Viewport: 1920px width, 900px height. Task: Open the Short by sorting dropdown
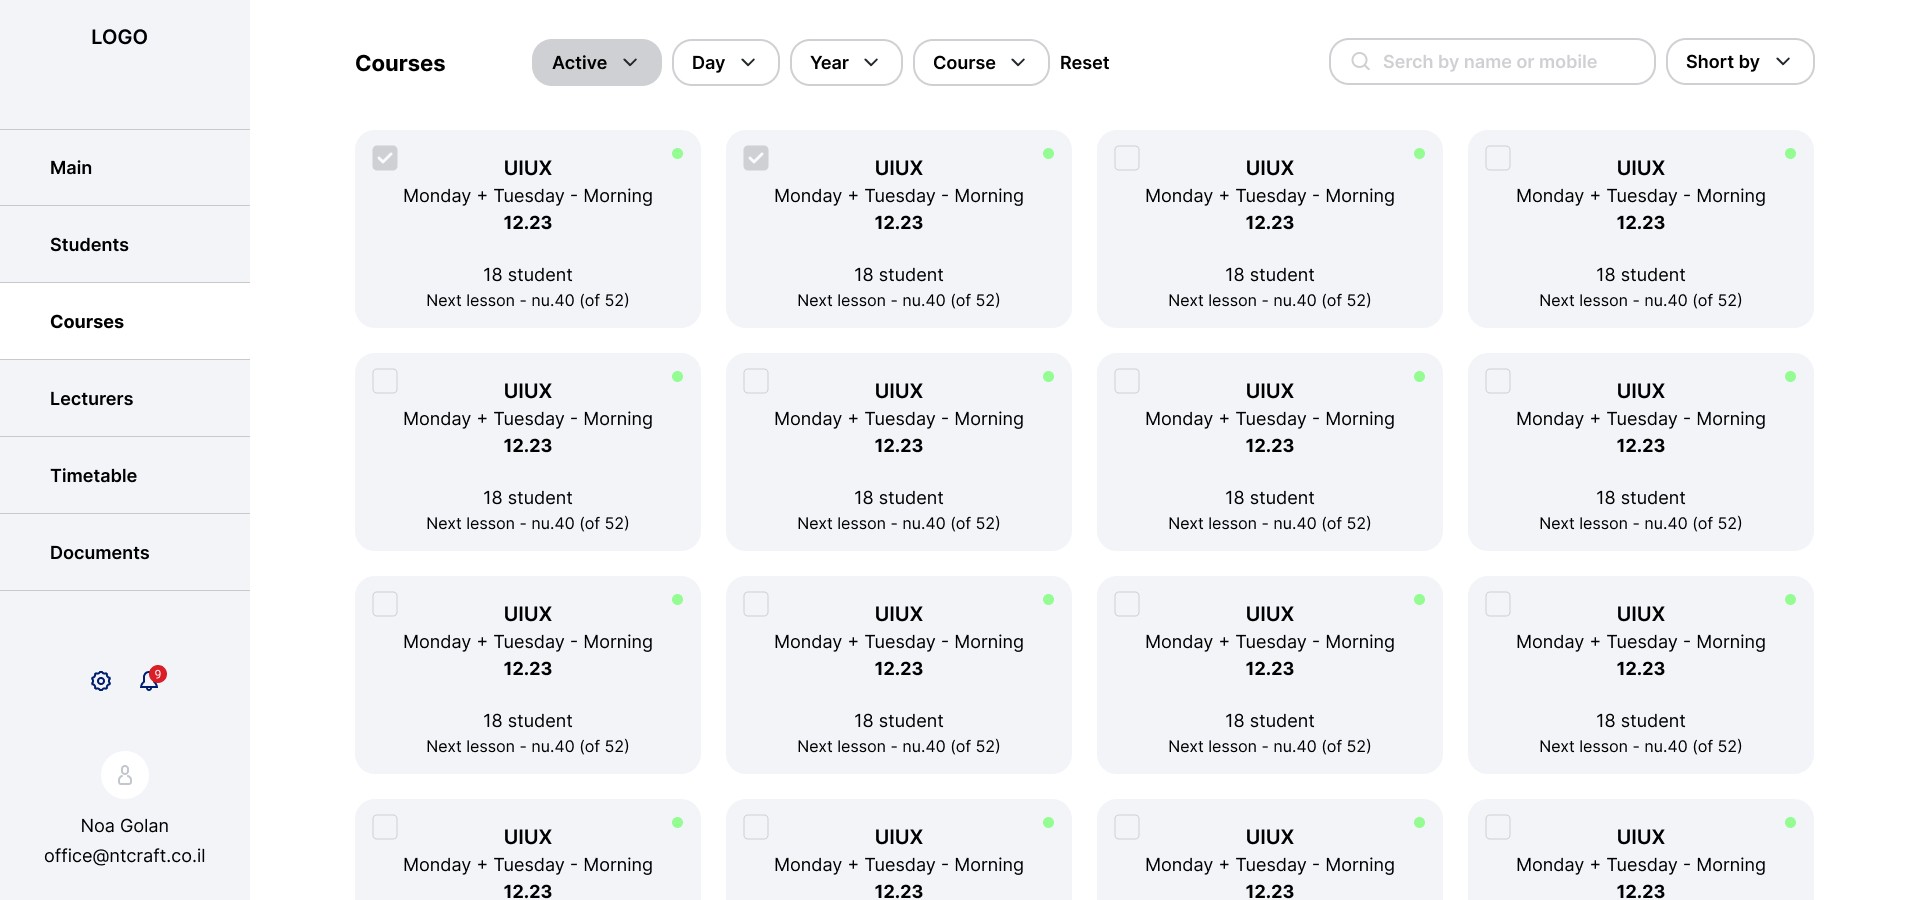click(x=1740, y=62)
